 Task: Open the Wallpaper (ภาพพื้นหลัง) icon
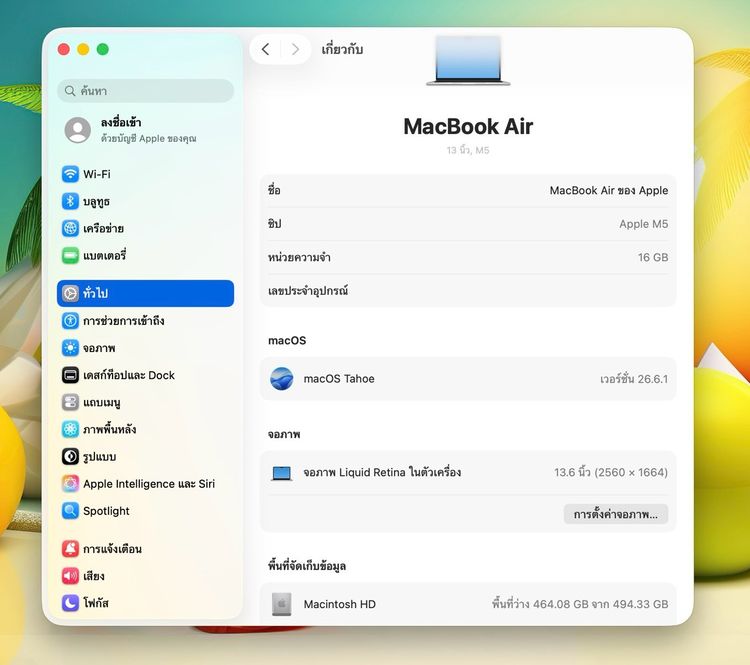[x=70, y=429]
